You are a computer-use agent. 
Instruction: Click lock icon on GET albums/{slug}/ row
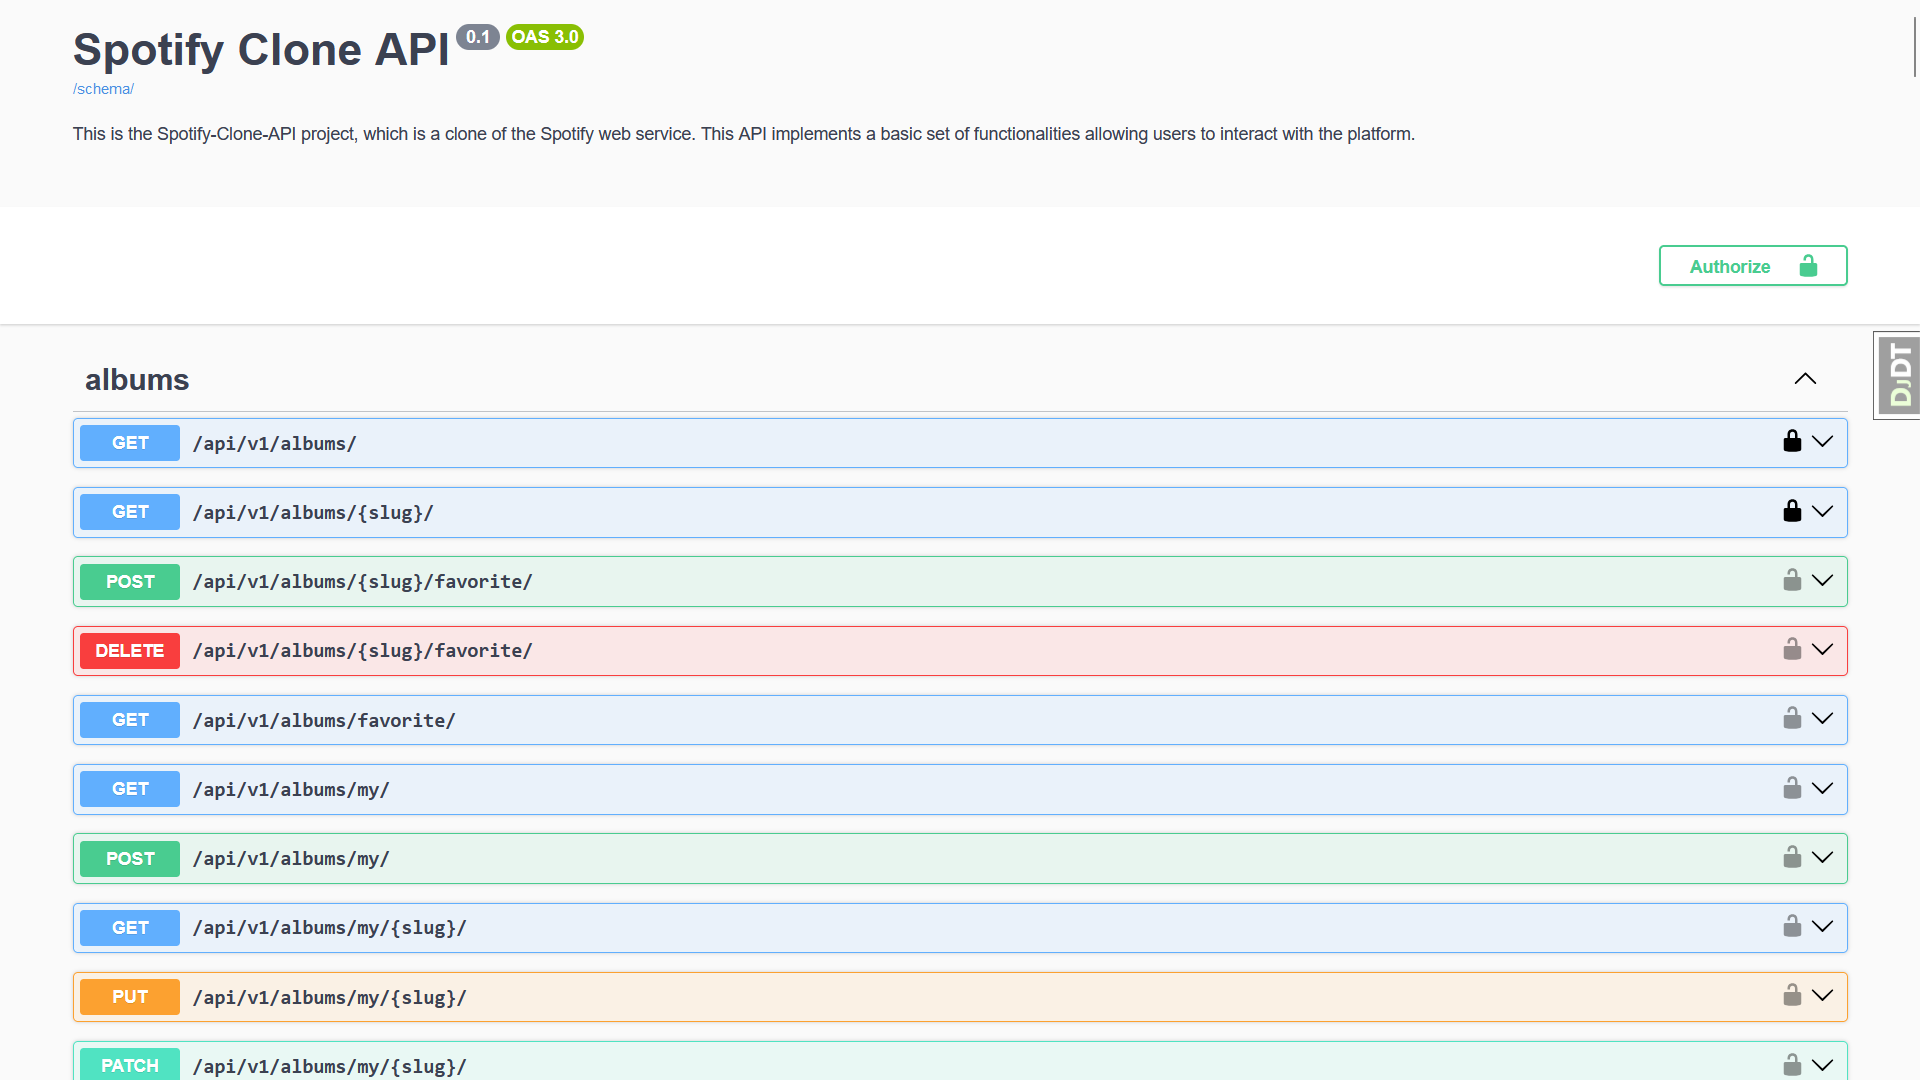tap(1792, 511)
